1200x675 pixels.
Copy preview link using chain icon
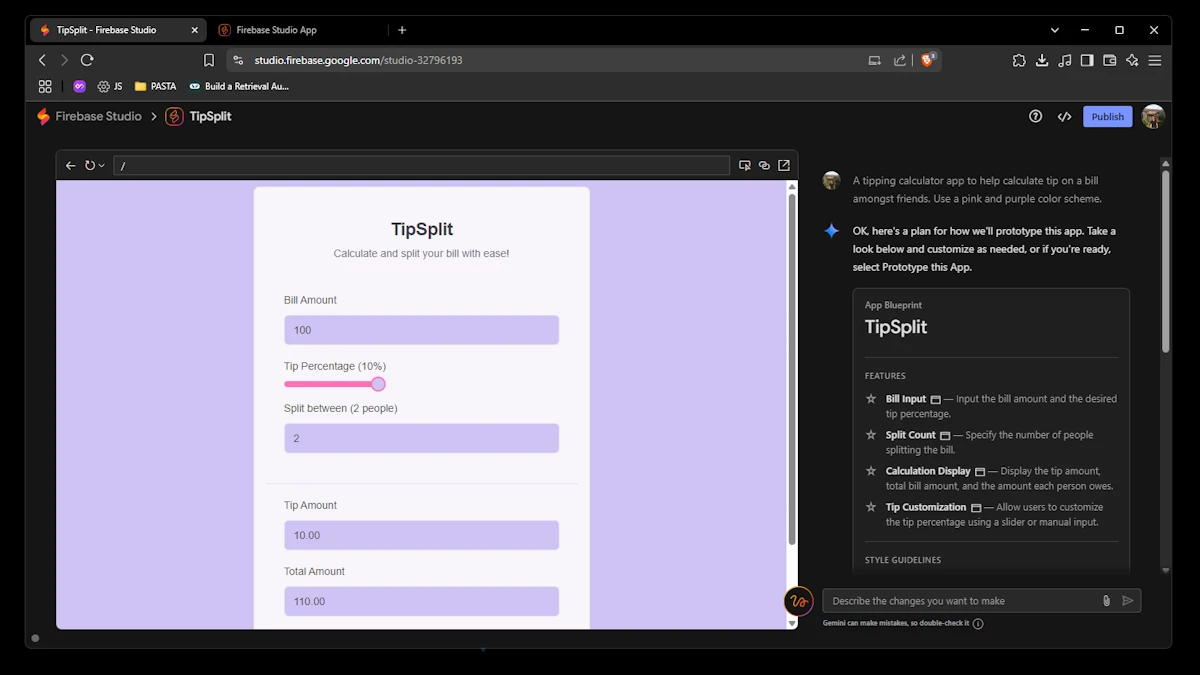tap(764, 166)
